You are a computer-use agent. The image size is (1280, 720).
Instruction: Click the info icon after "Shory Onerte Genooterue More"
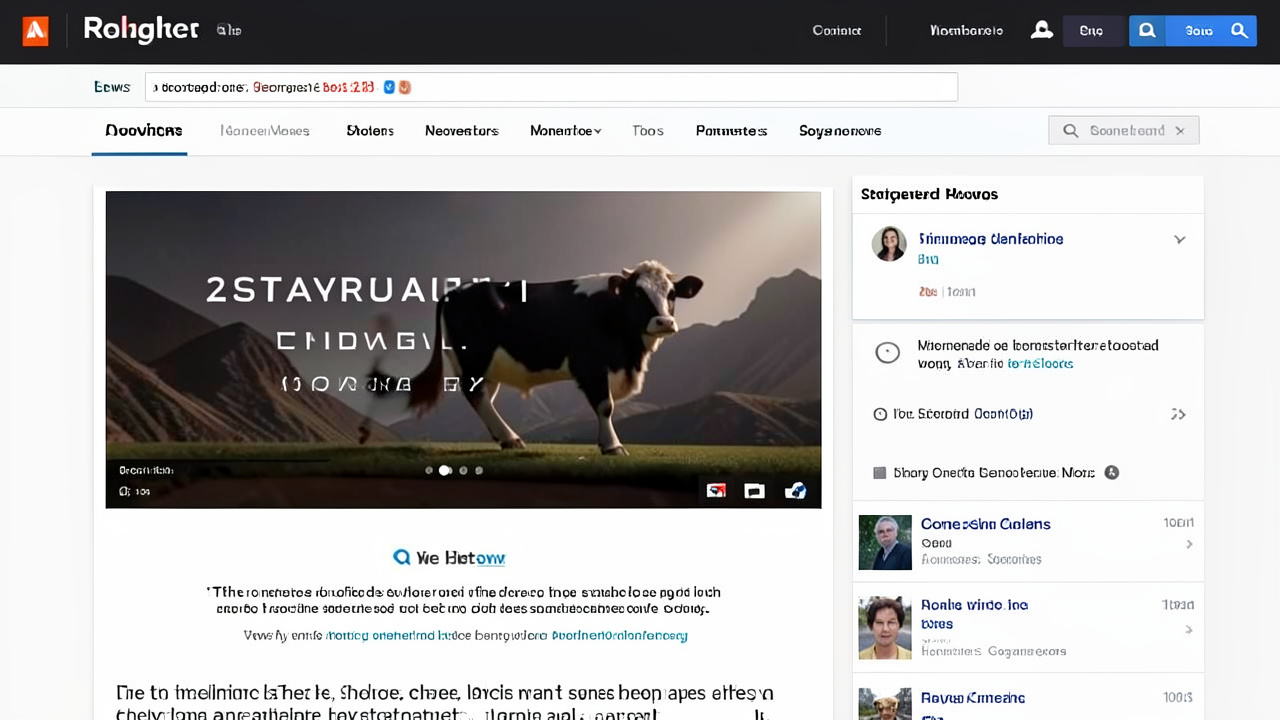click(1111, 472)
